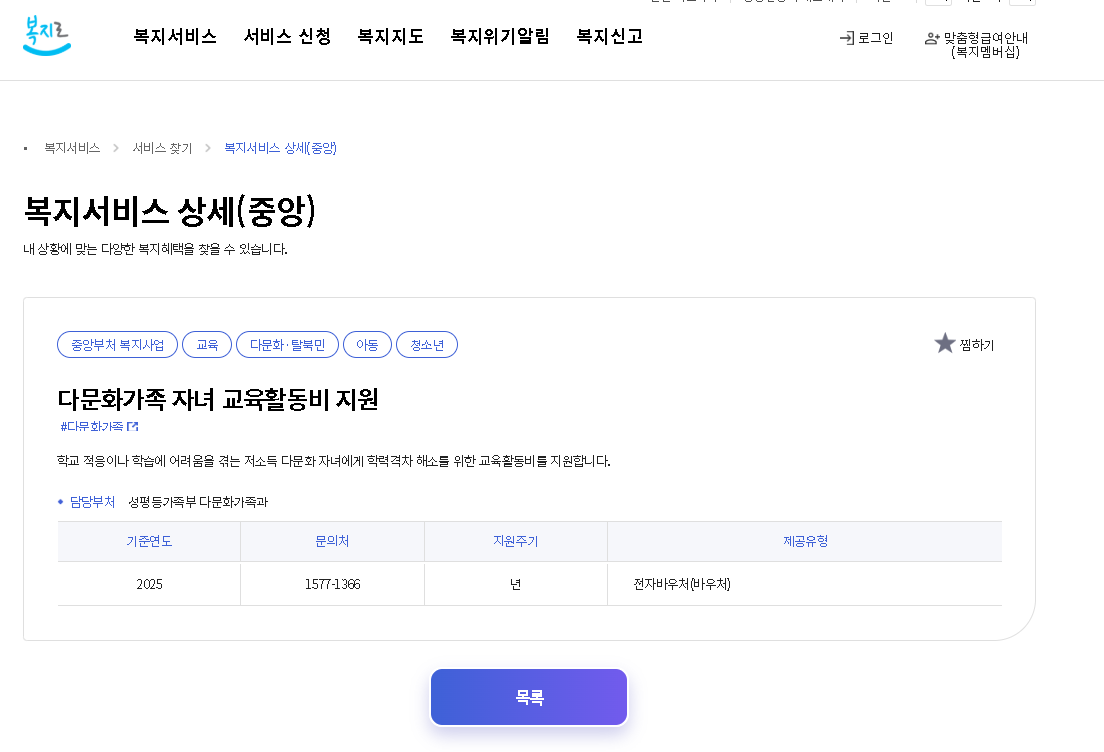Toggle 찜하기 to bookmark this service

(x=976, y=344)
